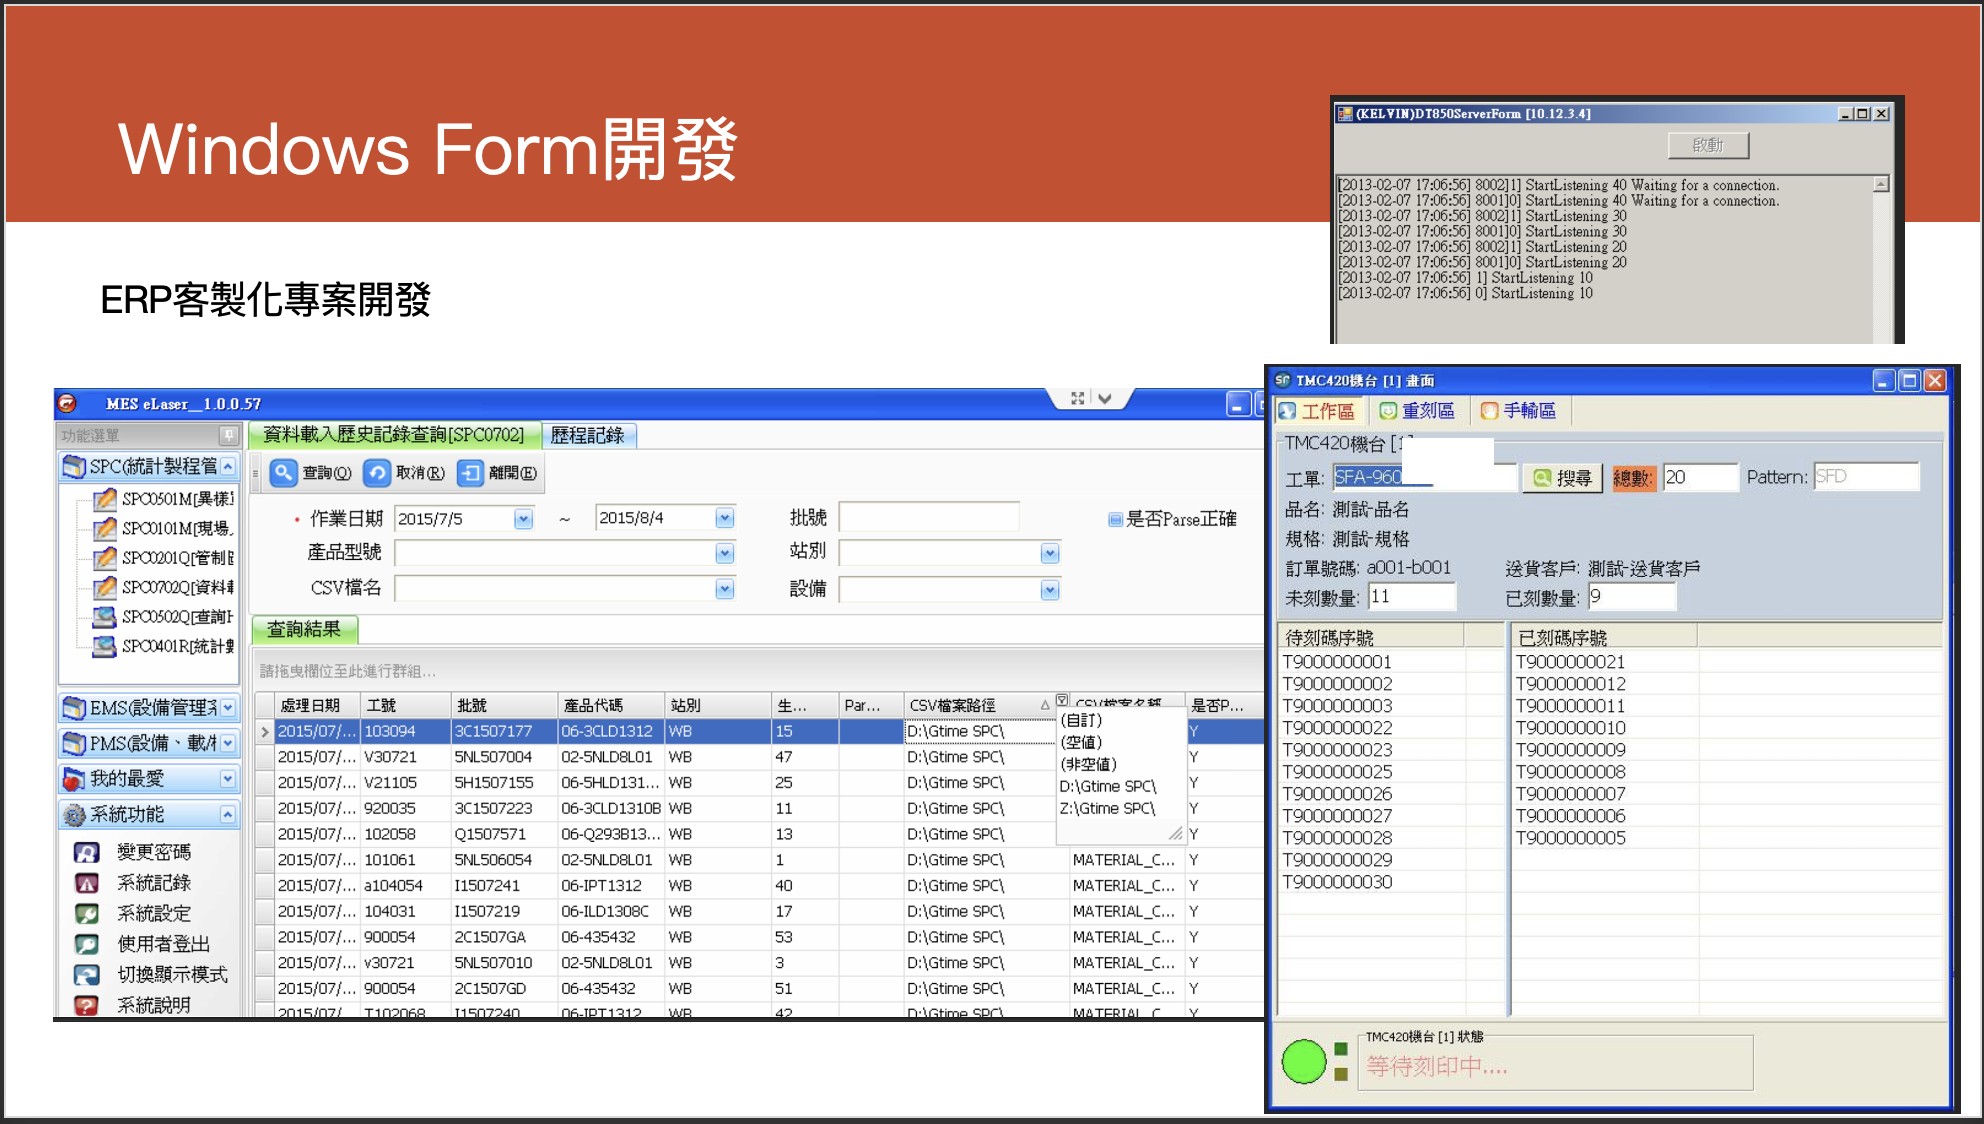The width and height of the screenshot is (1984, 1124).
Task: Open 變更密碼 change password icon
Action: (x=87, y=852)
